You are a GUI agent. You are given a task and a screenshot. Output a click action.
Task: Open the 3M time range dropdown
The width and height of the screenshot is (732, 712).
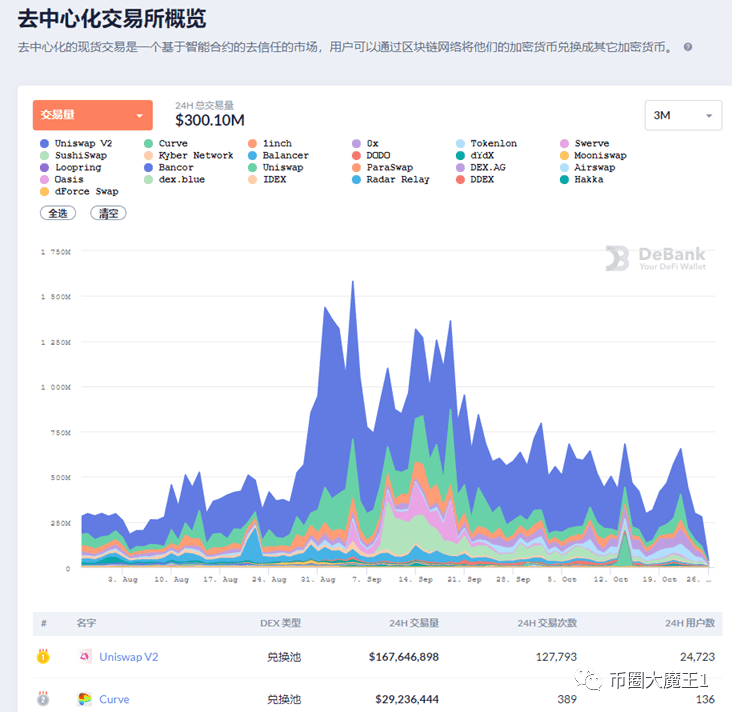click(683, 115)
